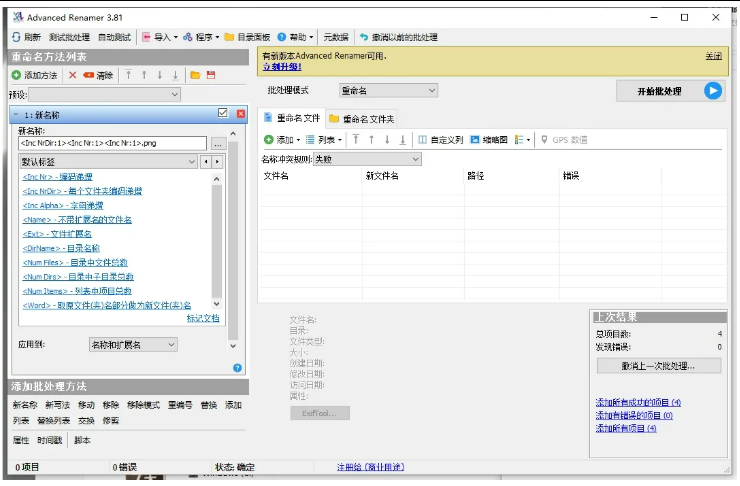Click 自动测试 in toolbar
This screenshot has width=740, height=486.
pos(114,37)
